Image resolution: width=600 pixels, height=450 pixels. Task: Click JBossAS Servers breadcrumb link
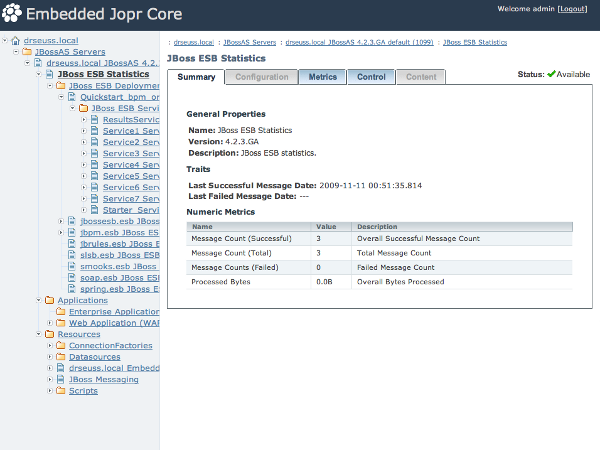pos(249,42)
